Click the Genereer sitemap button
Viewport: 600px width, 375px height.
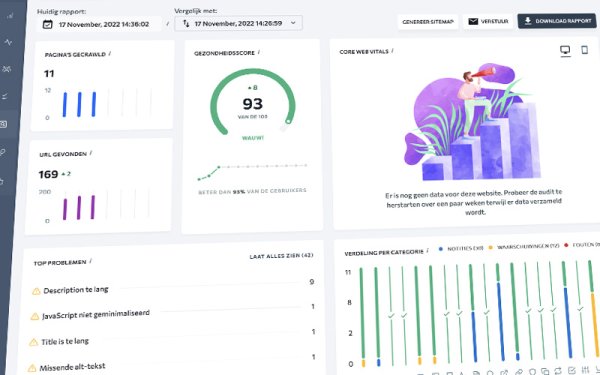427,22
